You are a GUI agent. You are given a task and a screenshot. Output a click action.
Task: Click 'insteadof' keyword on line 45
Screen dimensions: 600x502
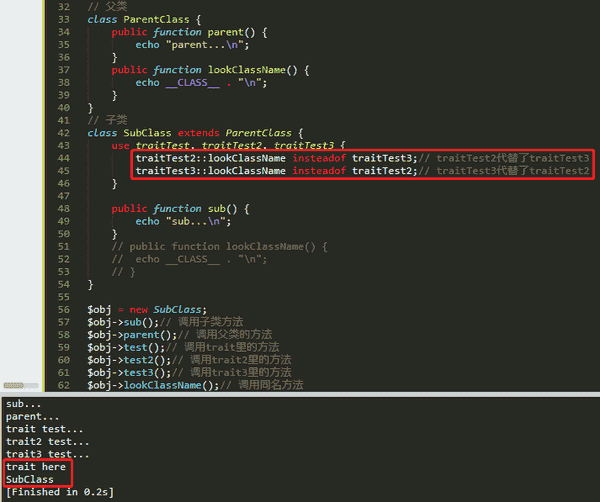click(x=319, y=171)
